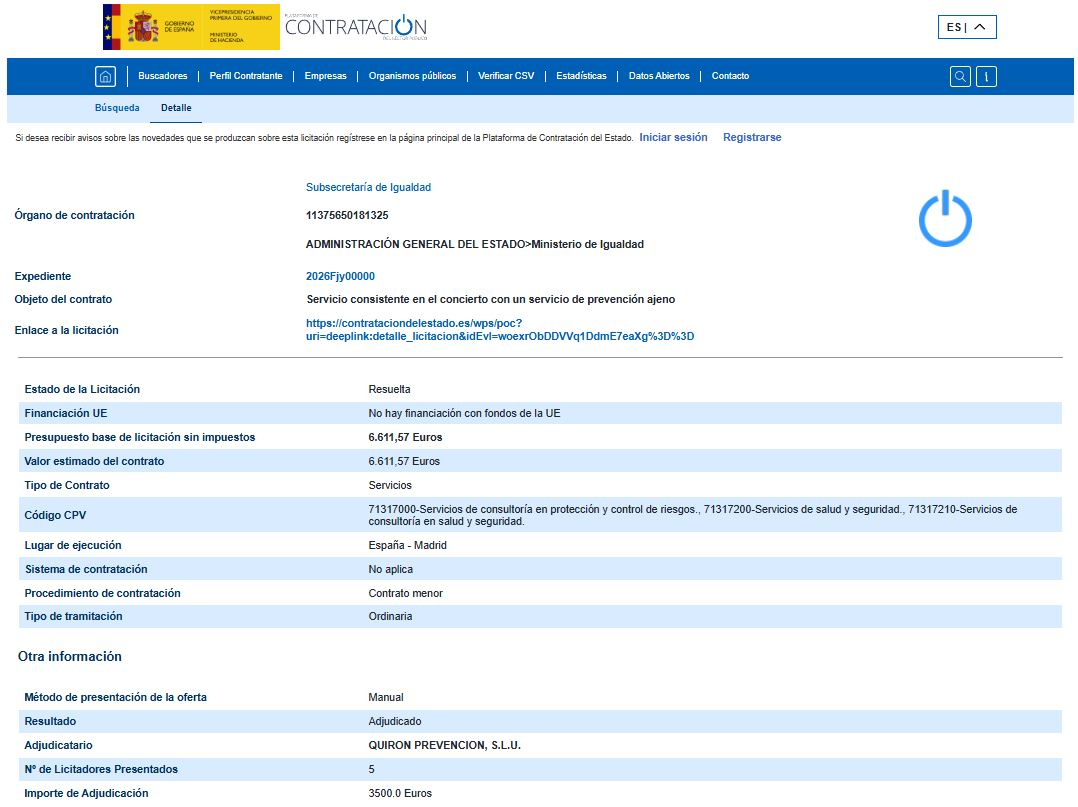Click the home icon in the navigation bar
1078x807 pixels.
105,76
